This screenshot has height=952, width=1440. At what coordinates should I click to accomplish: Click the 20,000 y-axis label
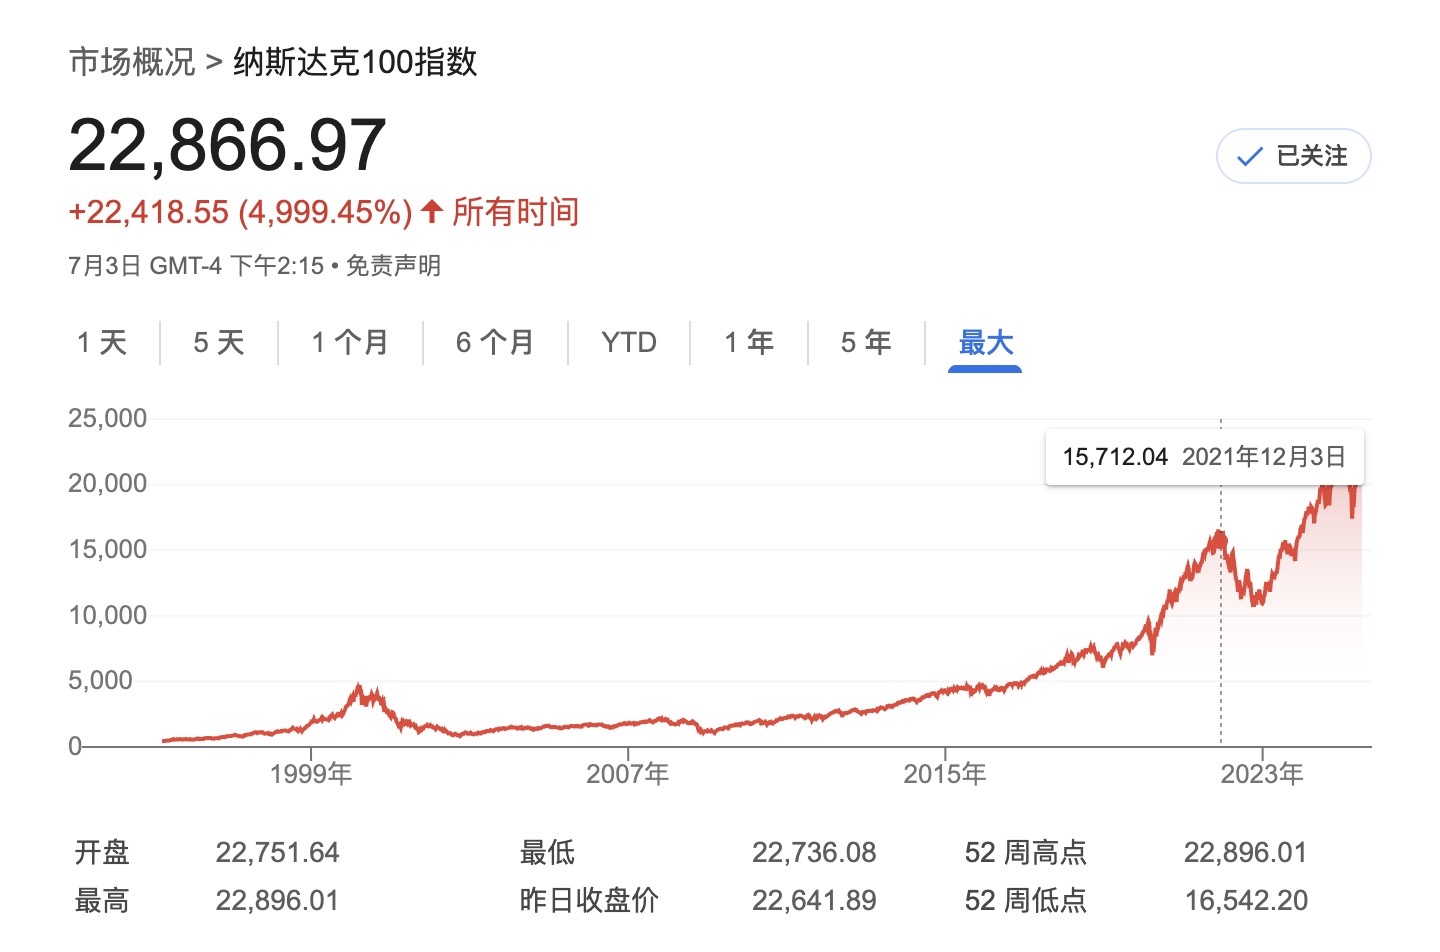pos(107,483)
